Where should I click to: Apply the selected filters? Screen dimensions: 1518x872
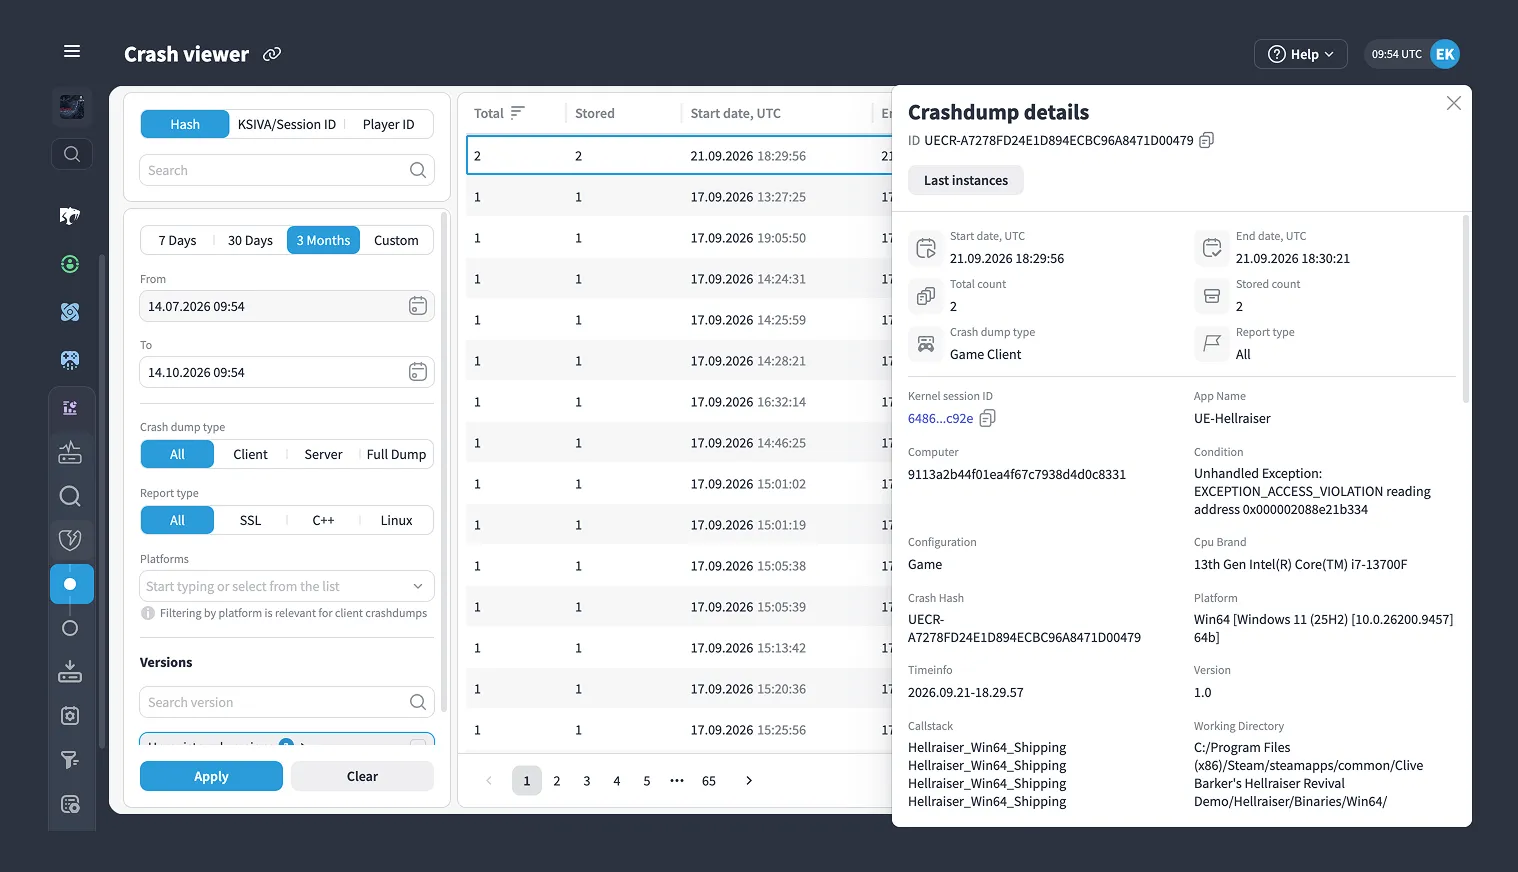(x=211, y=776)
